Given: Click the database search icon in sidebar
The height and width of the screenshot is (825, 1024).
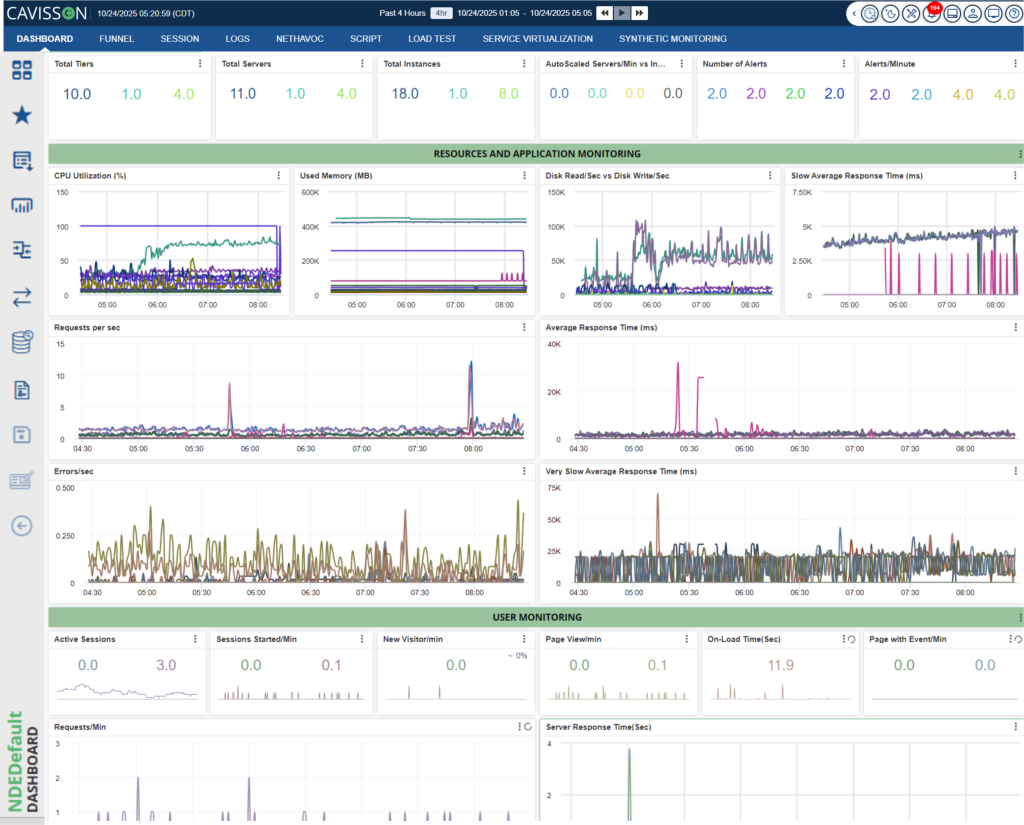Looking at the screenshot, I should click(x=21, y=343).
